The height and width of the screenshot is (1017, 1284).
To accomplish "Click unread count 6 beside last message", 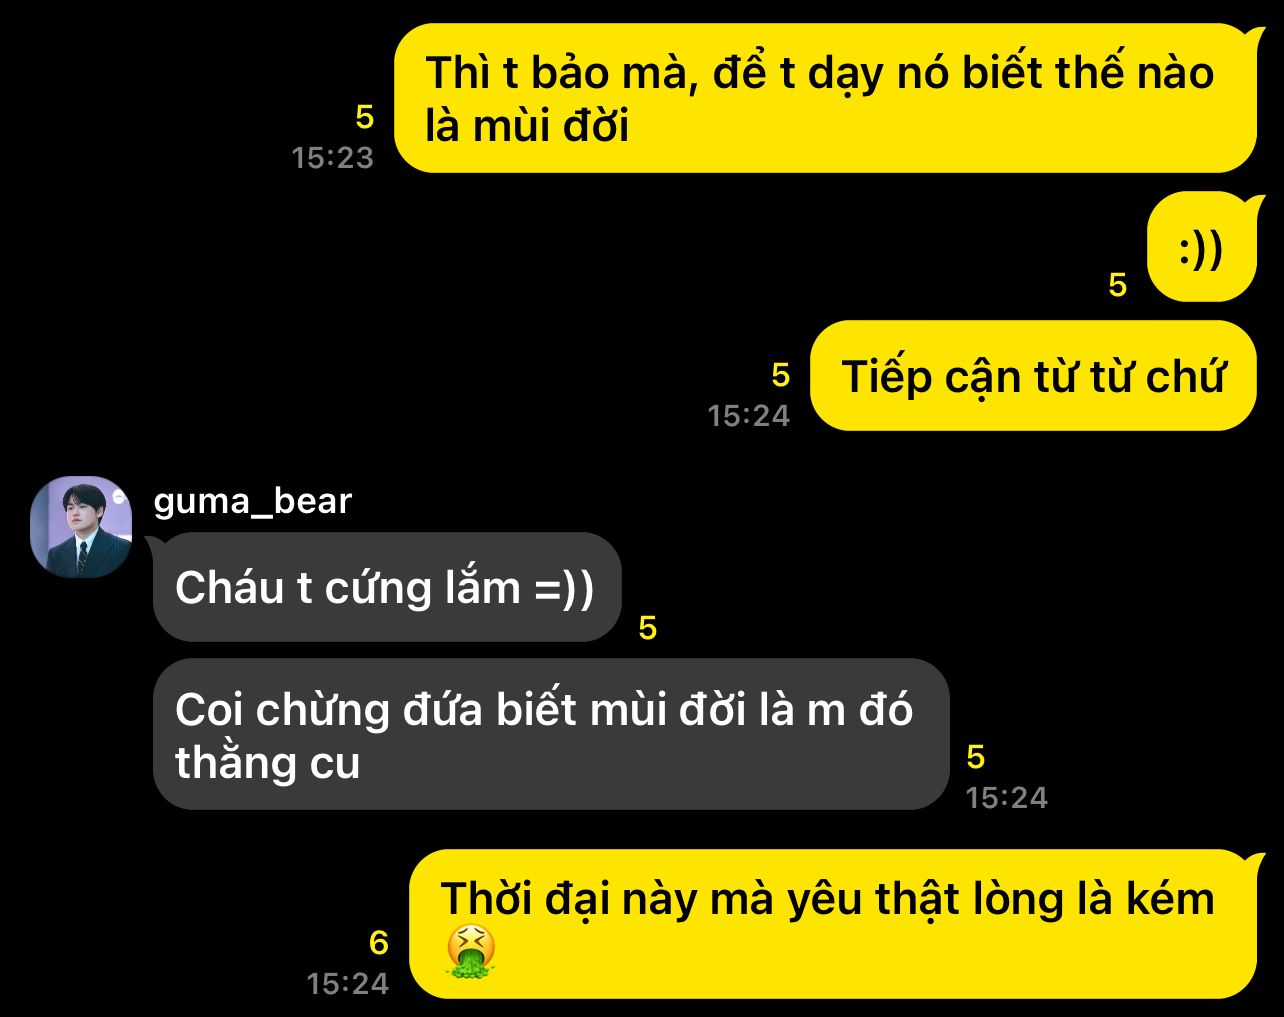I will (379, 942).
